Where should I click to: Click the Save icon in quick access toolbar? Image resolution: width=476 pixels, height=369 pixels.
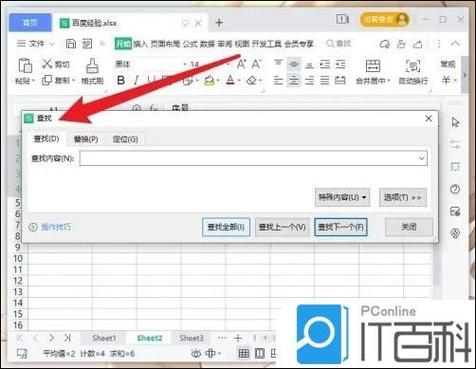71,44
